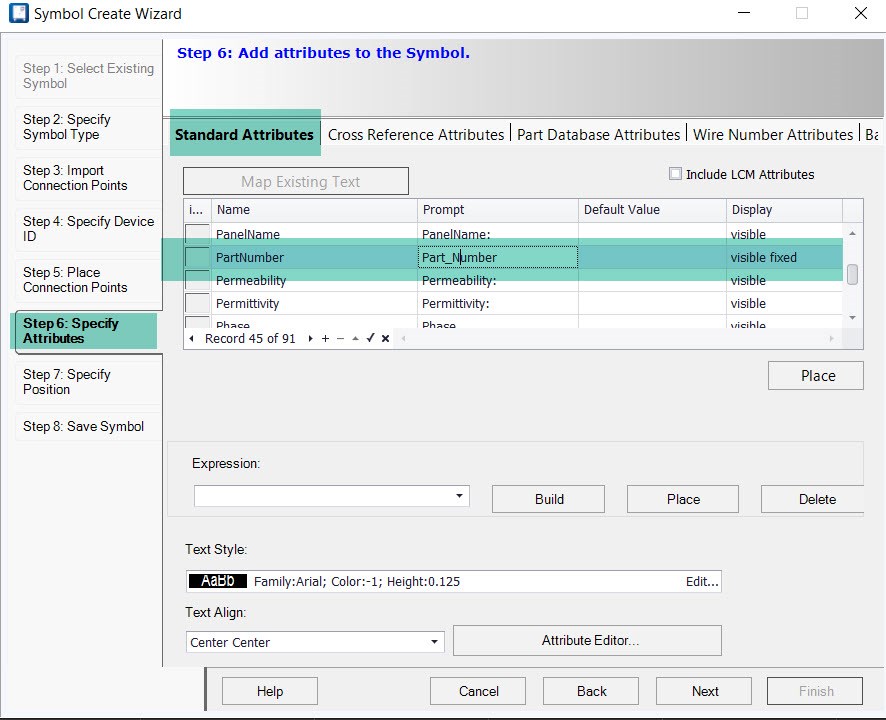Delete the record using the minus icon
886x720 pixels.
coord(341,338)
